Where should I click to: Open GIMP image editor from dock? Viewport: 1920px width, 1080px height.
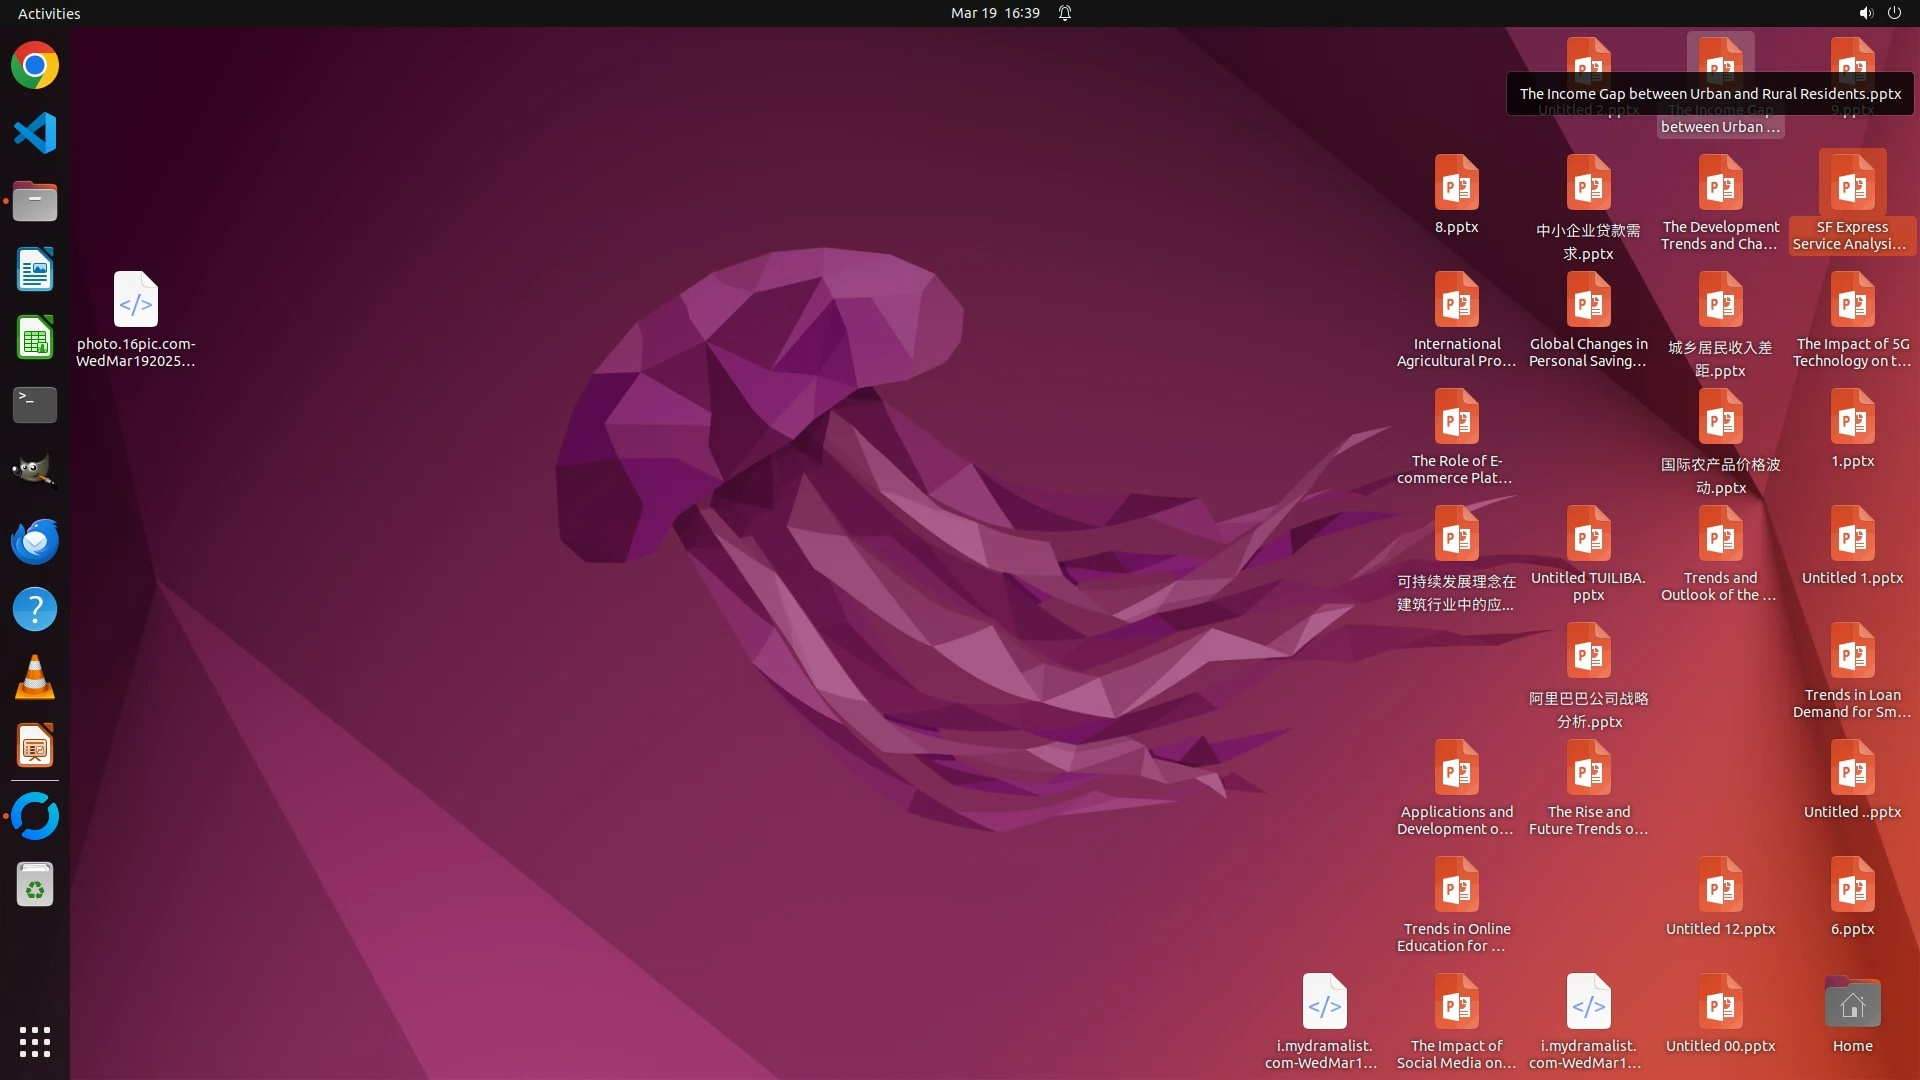click(x=35, y=472)
